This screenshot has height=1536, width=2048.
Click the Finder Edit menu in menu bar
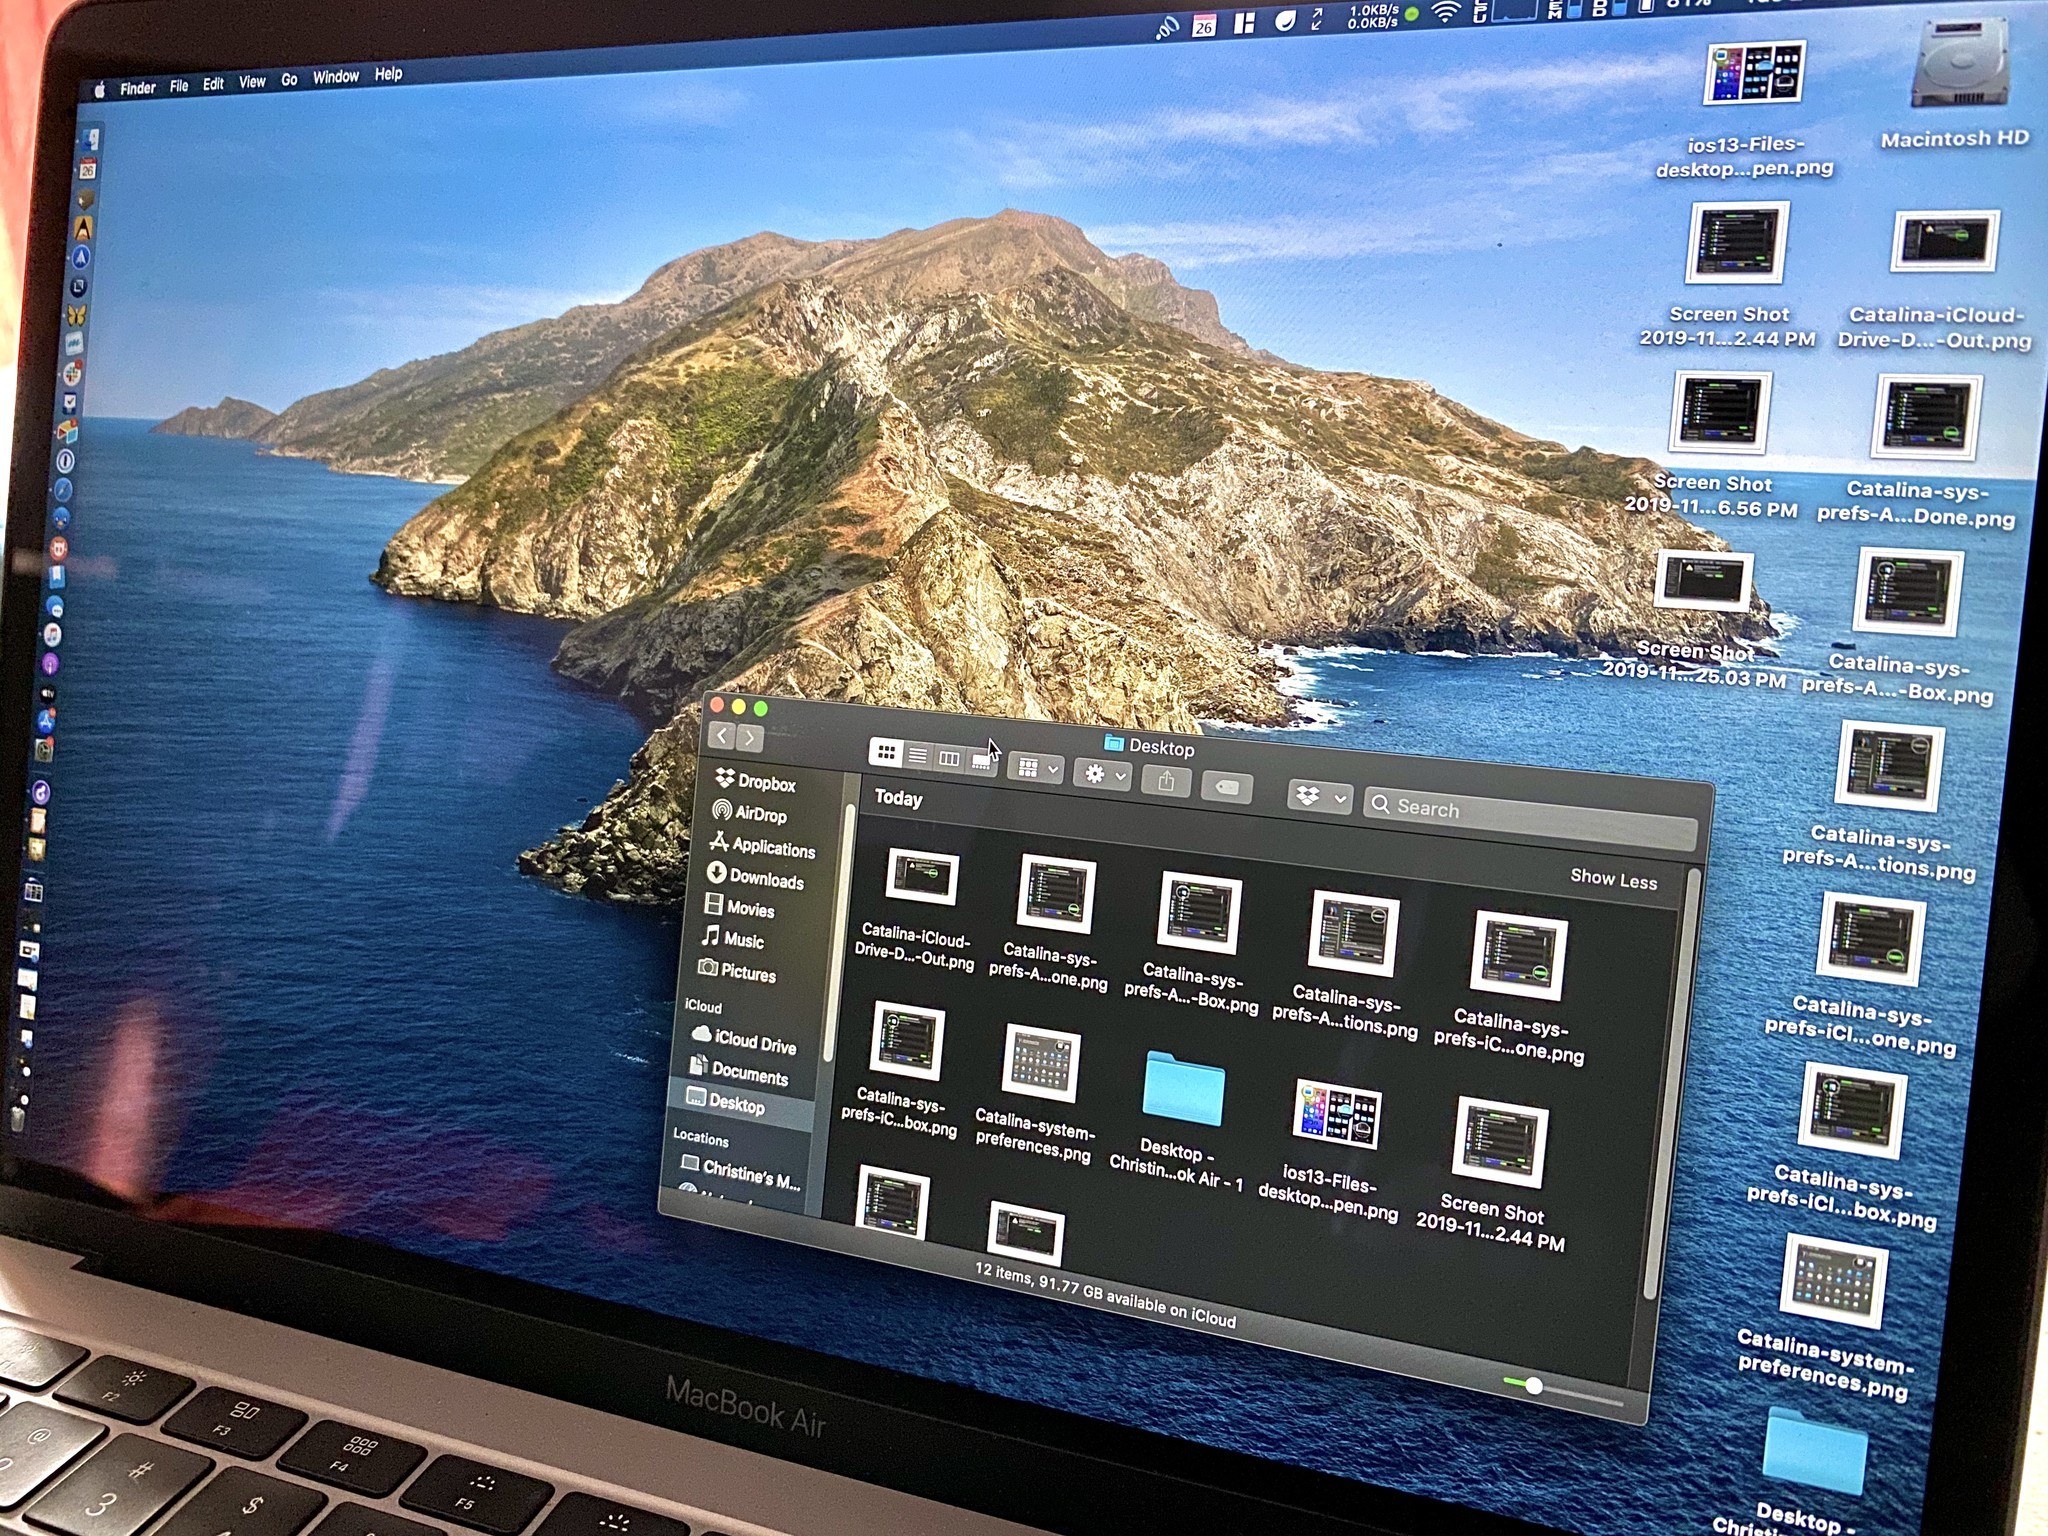point(213,79)
